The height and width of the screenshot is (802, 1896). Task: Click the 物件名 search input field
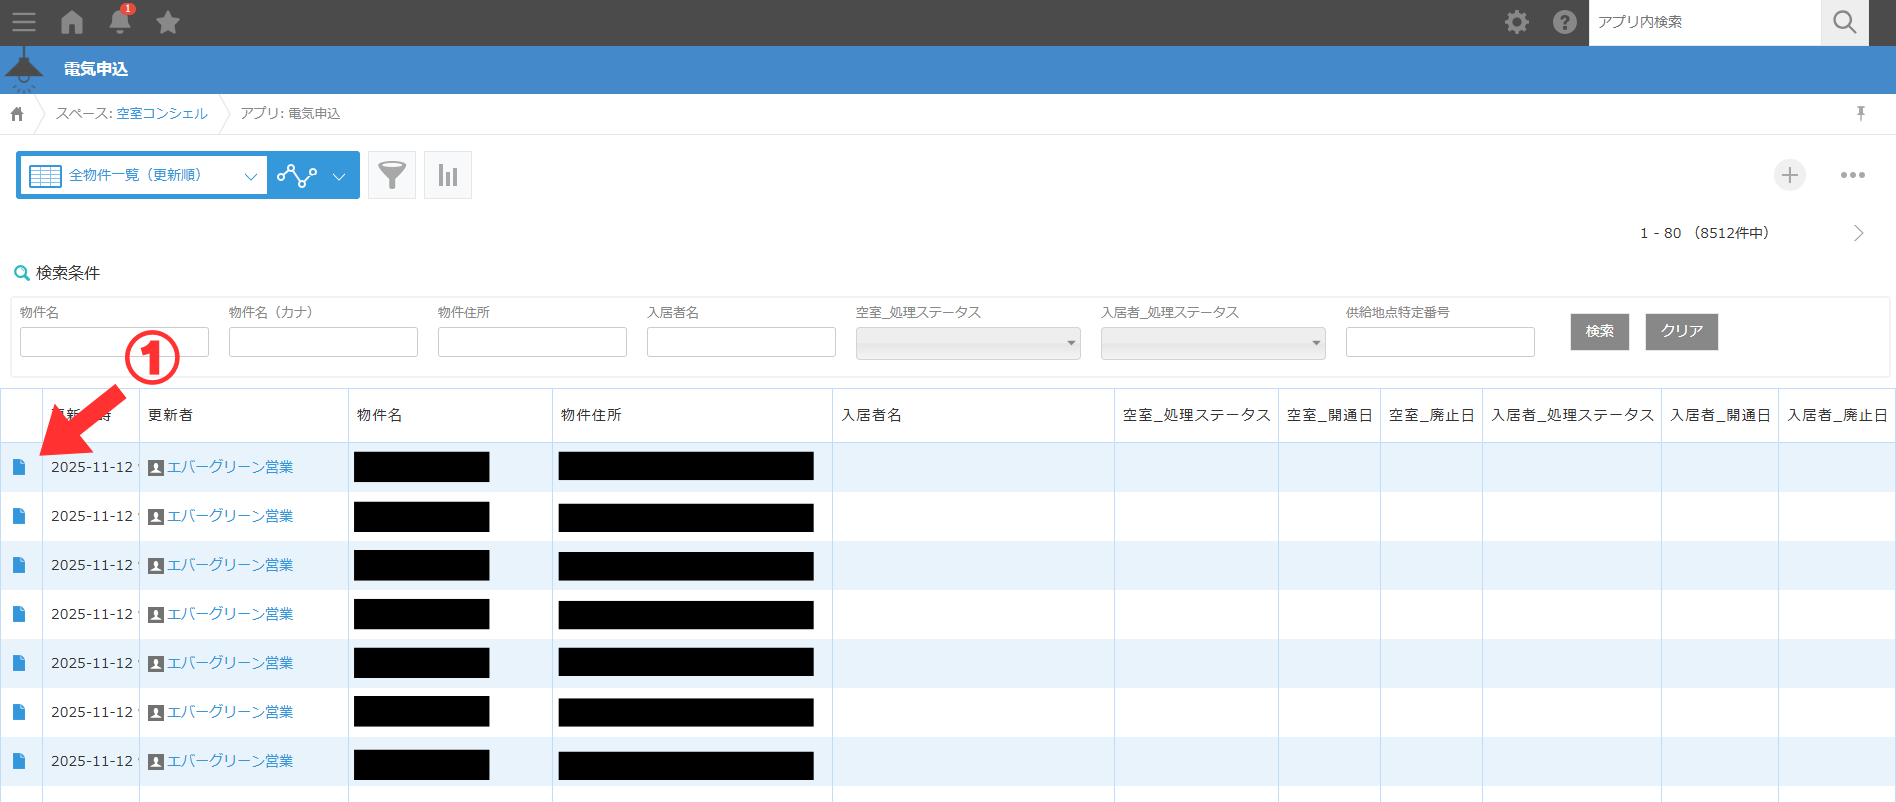(114, 342)
